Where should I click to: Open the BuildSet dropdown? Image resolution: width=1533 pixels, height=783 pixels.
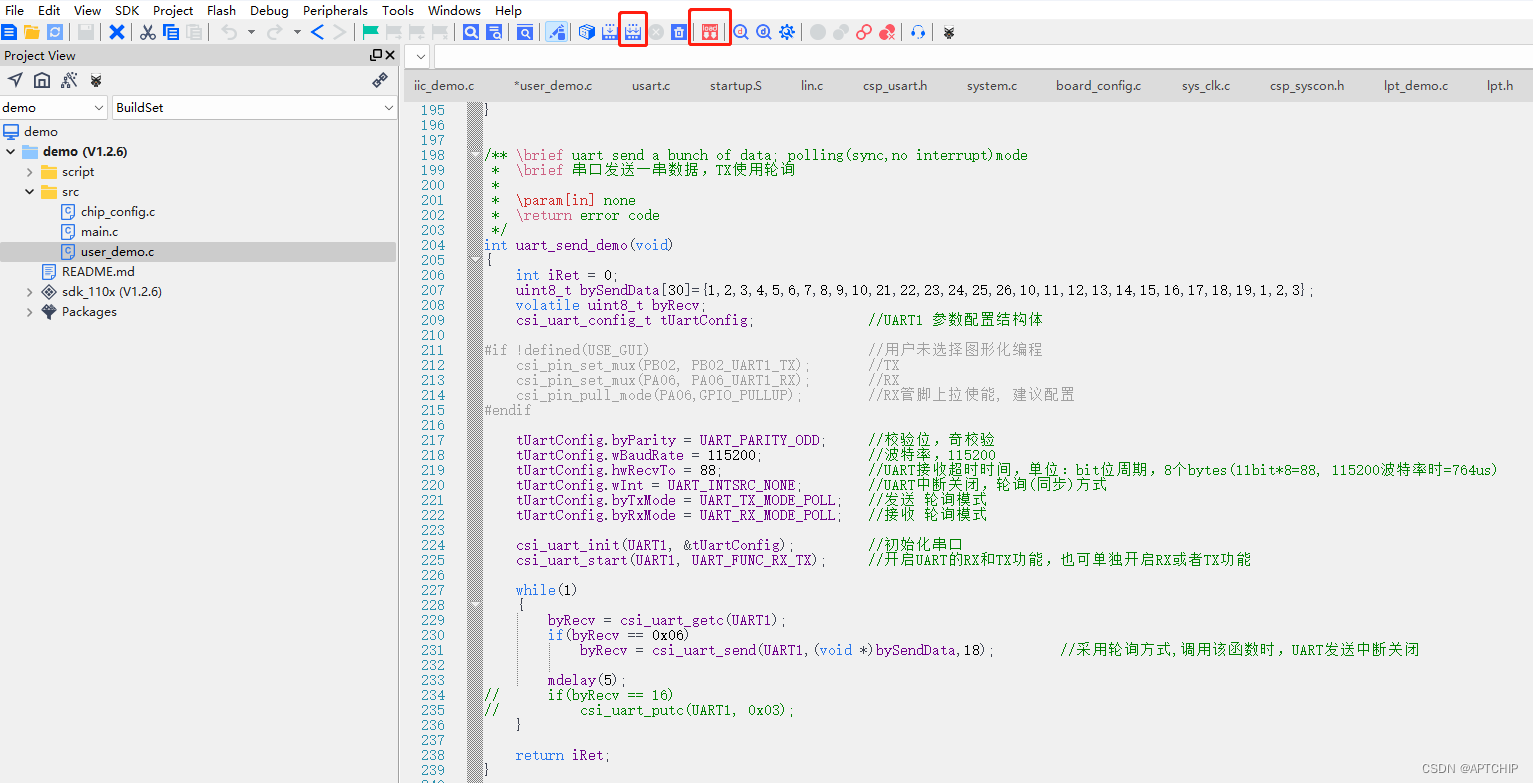(x=253, y=107)
